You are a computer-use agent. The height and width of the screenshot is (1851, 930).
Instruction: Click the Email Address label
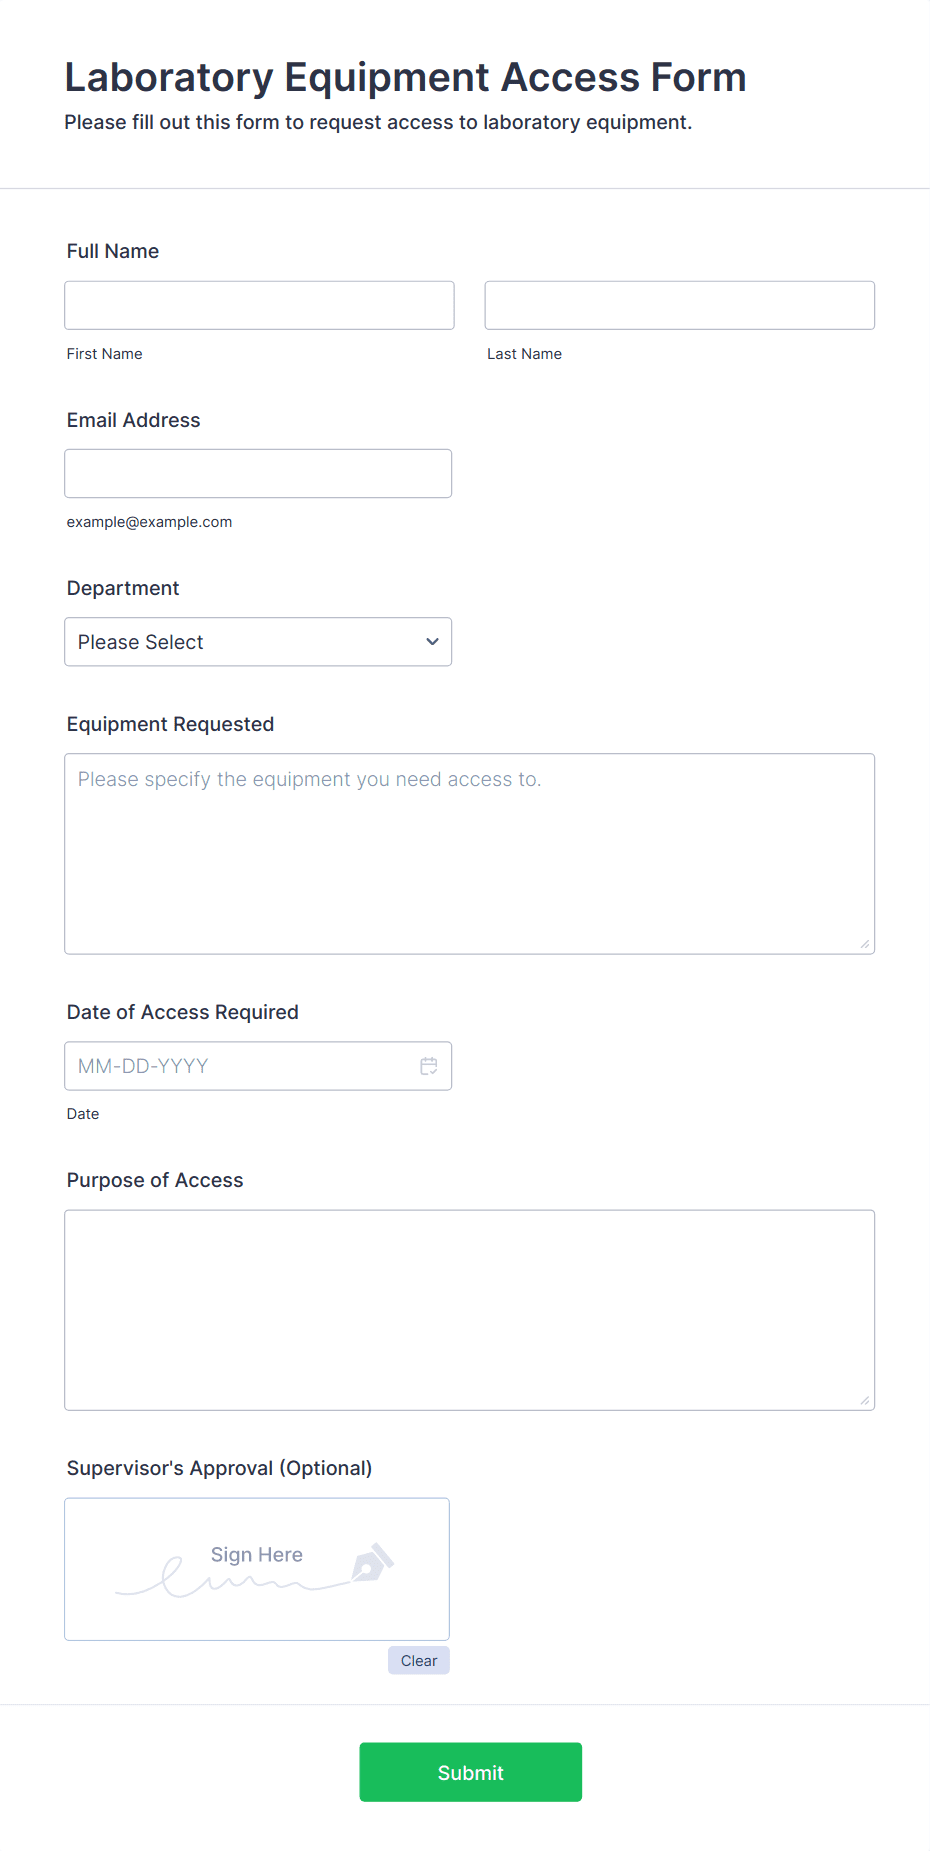coord(133,420)
